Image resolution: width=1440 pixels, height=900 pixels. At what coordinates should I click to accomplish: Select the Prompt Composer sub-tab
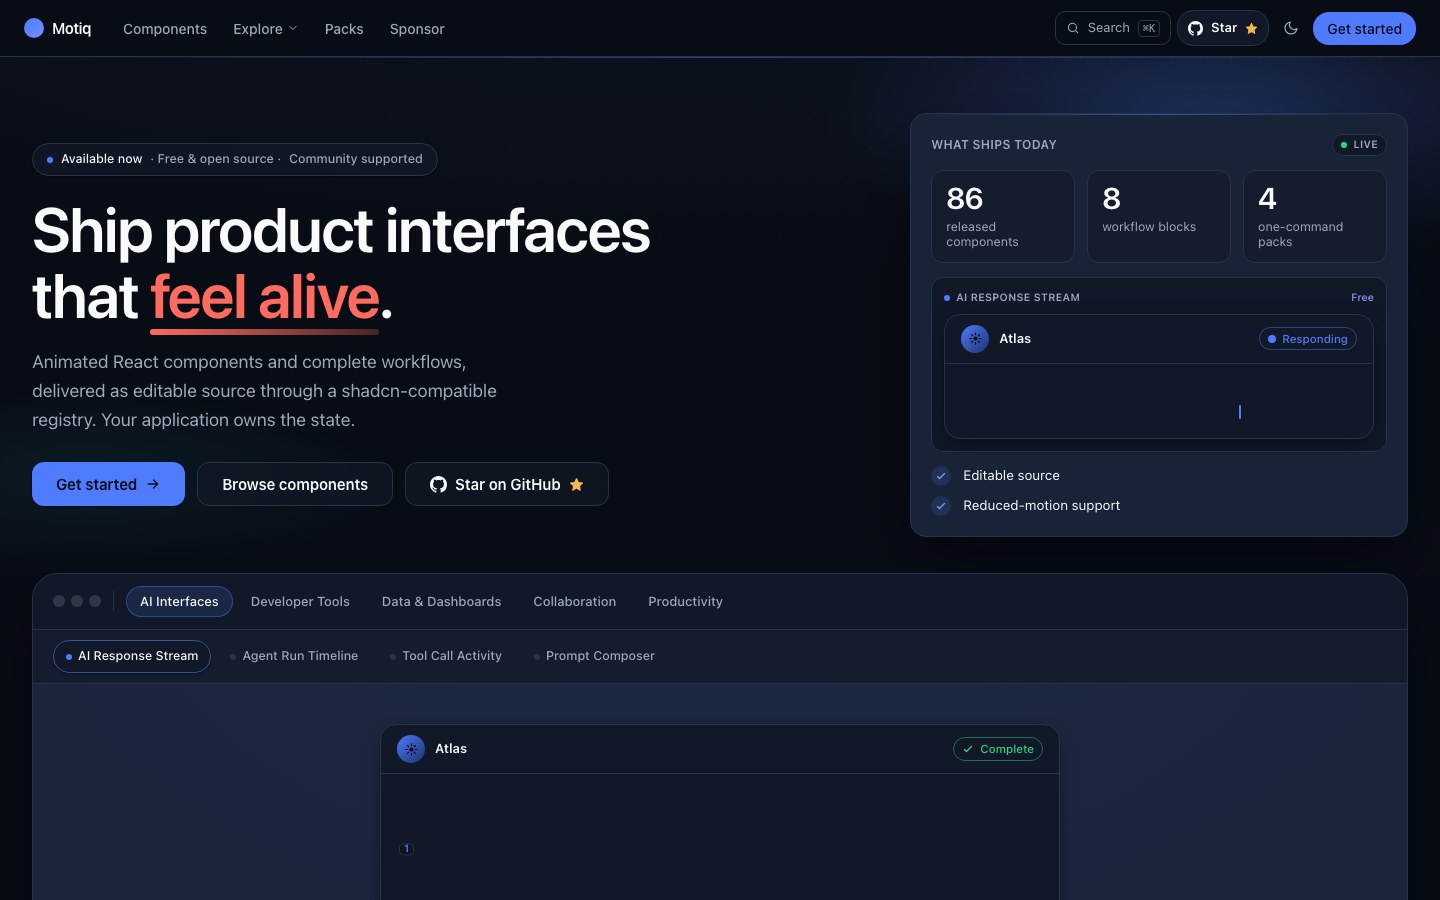pos(594,656)
